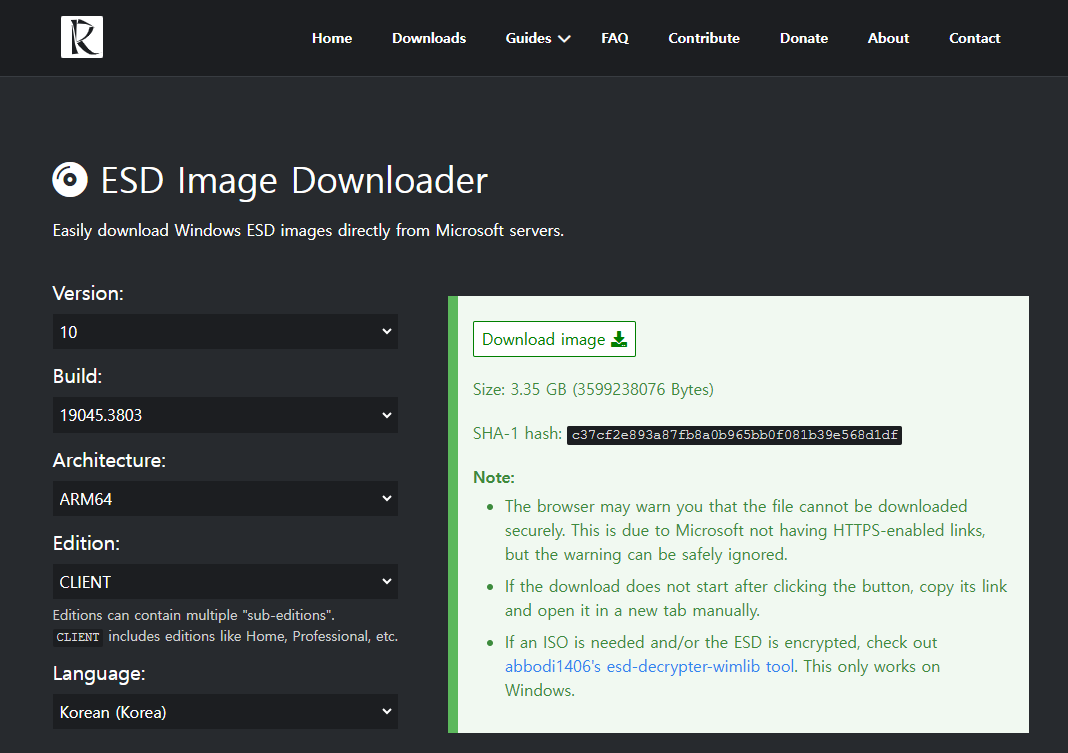Click the Download image button
The width and height of the screenshot is (1068, 753).
point(554,339)
